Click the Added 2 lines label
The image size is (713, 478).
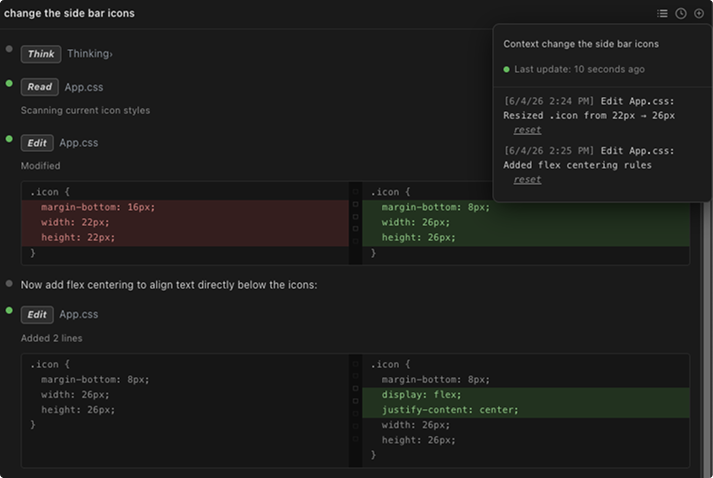[51, 338]
